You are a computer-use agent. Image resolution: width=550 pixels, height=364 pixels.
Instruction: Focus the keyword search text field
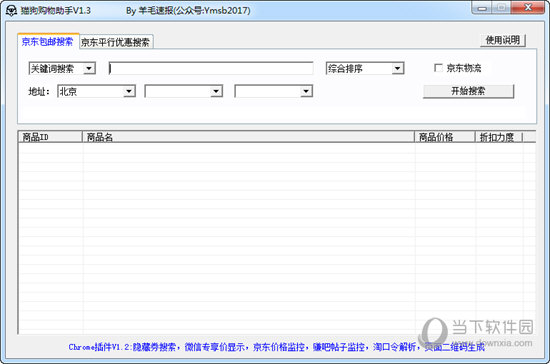(211, 68)
